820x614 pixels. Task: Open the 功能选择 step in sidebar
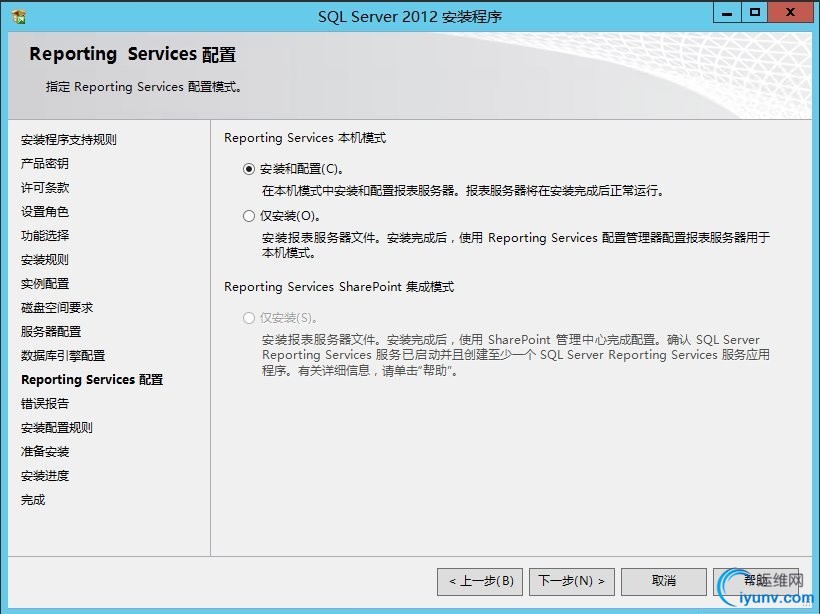44,236
